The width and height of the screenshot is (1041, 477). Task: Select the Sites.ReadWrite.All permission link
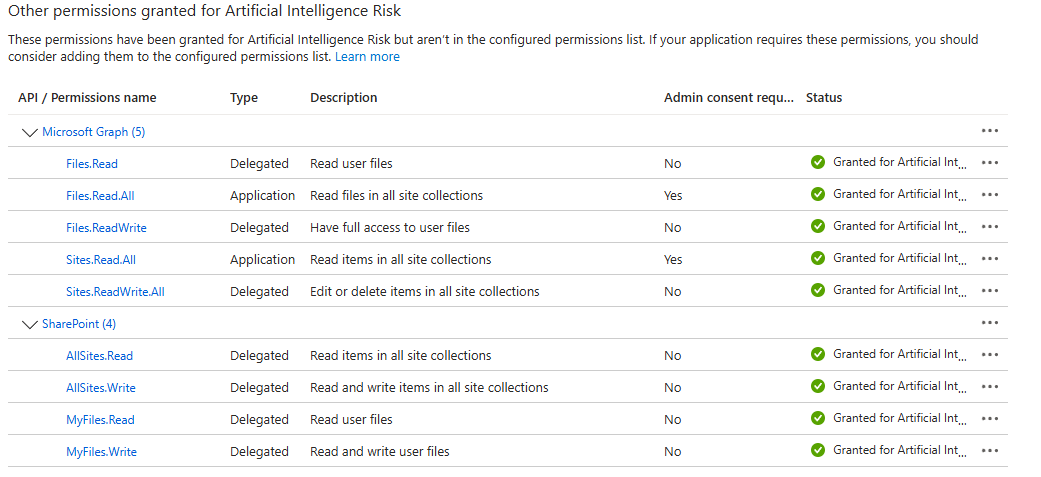tap(115, 292)
